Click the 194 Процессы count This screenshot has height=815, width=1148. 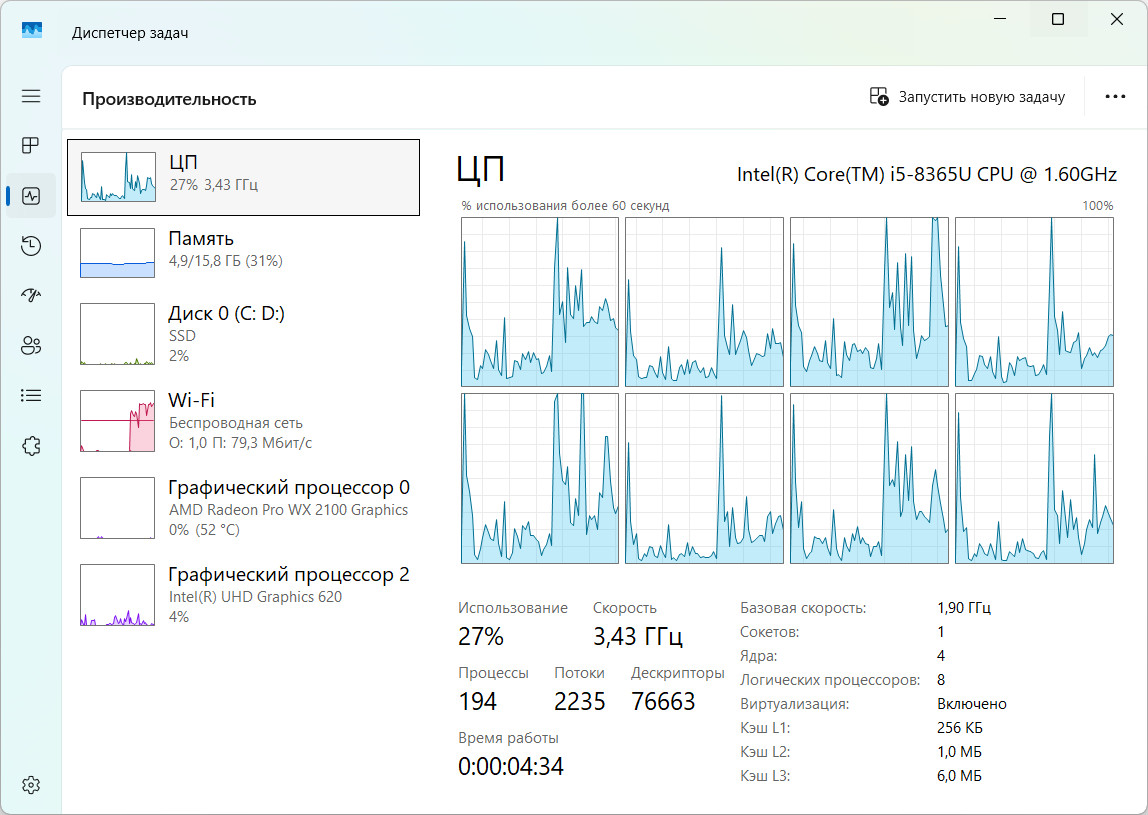tap(477, 702)
